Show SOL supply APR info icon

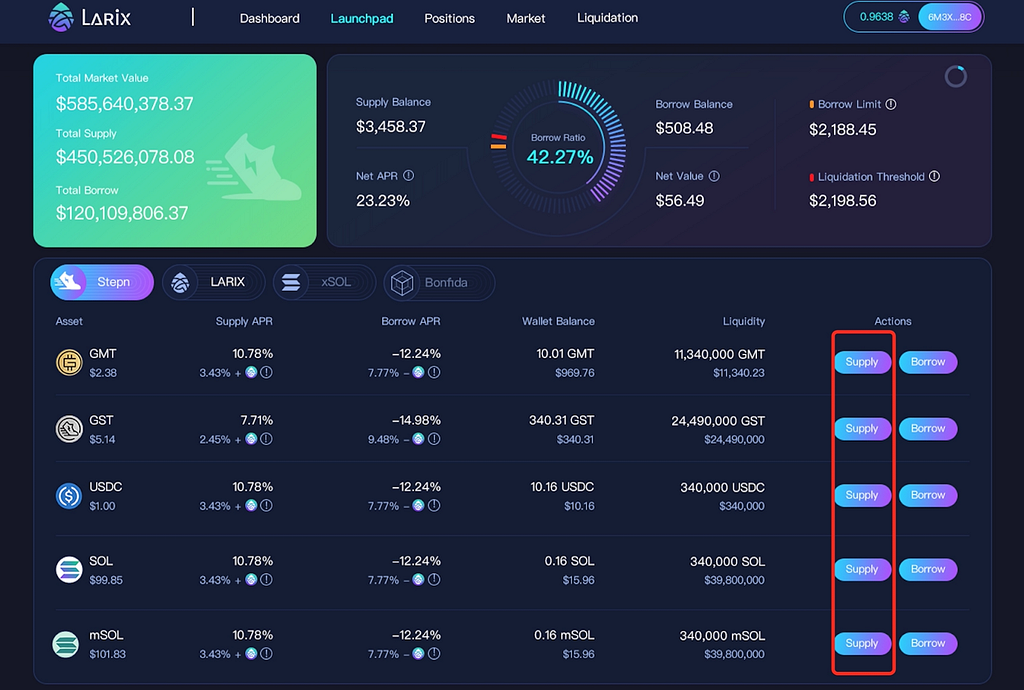coord(266,580)
